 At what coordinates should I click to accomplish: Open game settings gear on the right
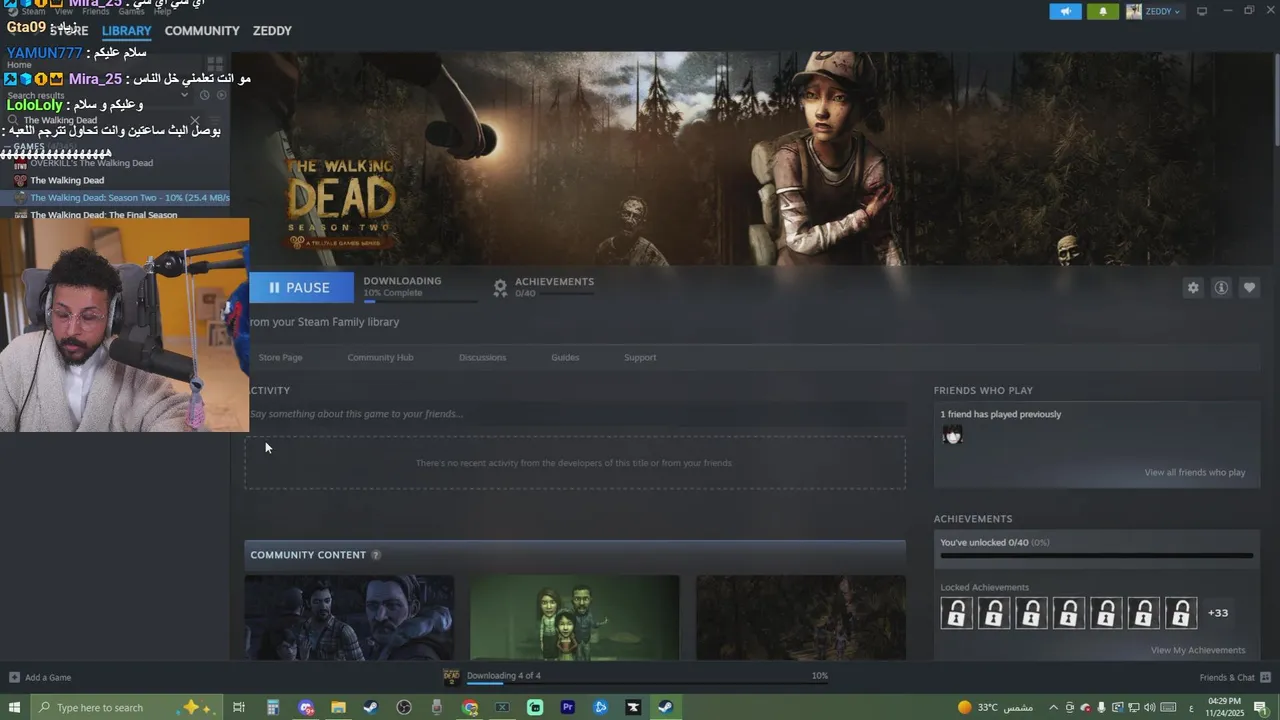(1193, 287)
